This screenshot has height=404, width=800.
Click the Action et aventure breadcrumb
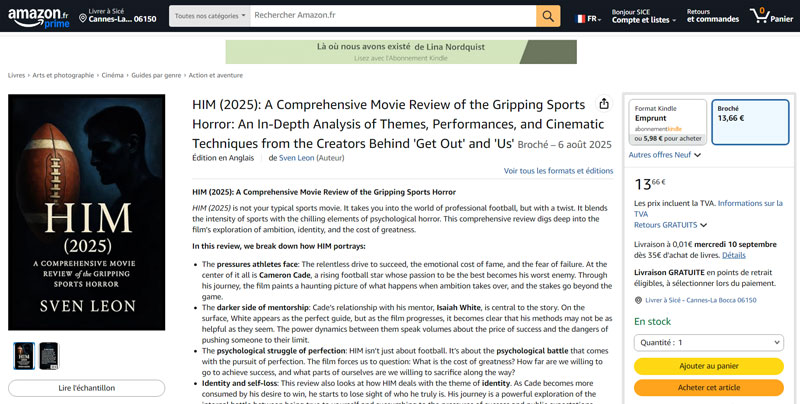(x=216, y=75)
